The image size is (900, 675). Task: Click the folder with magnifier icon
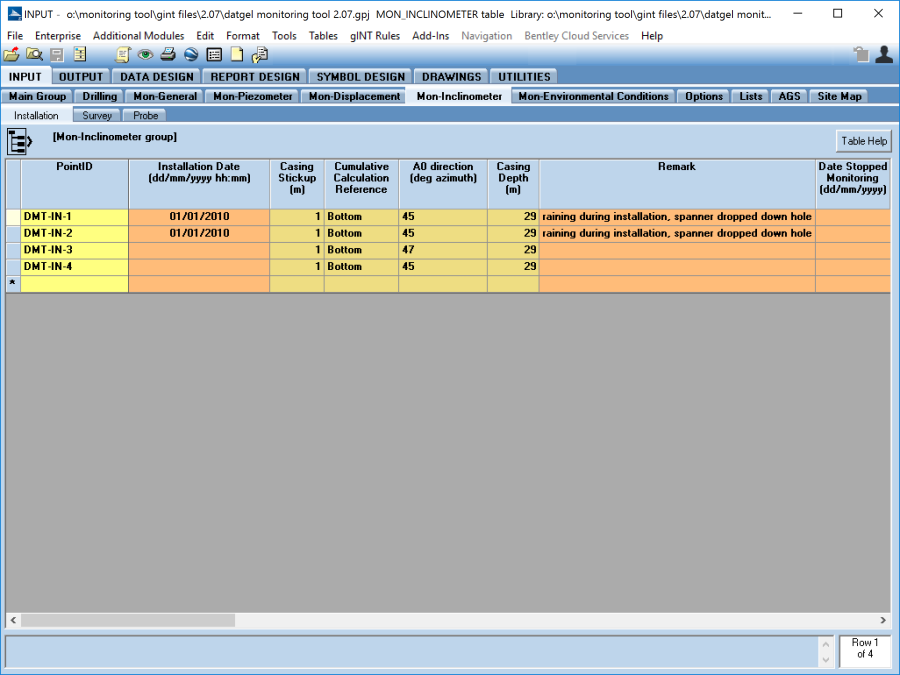(34, 55)
